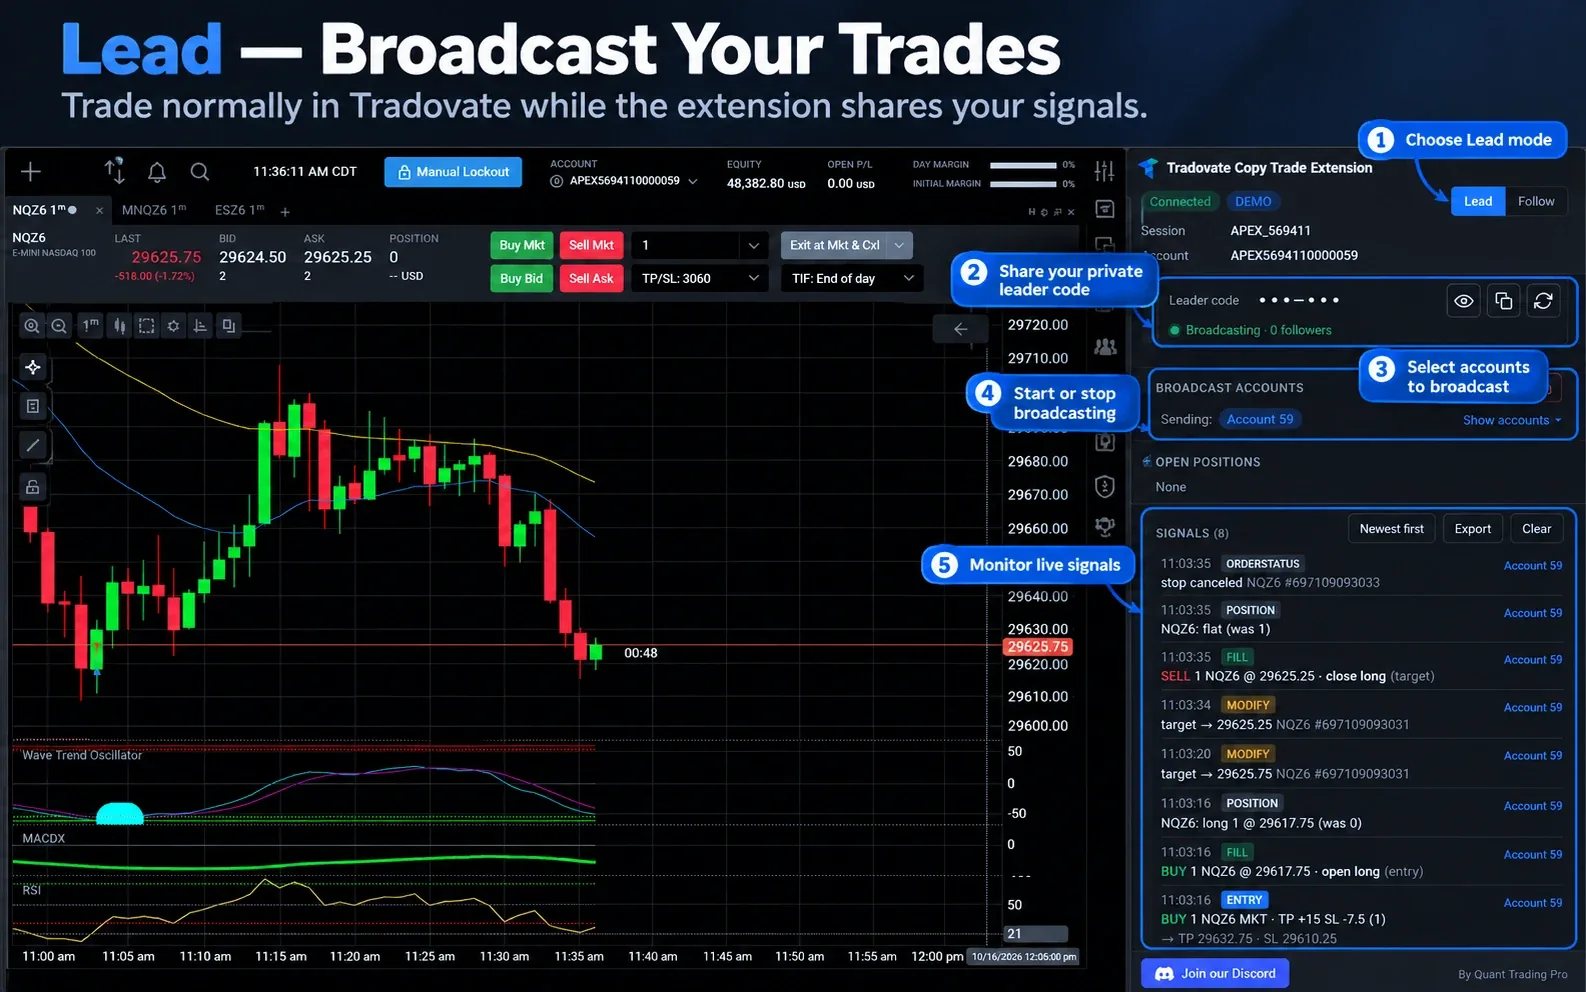Screen dimensions: 1586x992
Task: Open the account selector APEX5694110000059
Action: (623, 181)
